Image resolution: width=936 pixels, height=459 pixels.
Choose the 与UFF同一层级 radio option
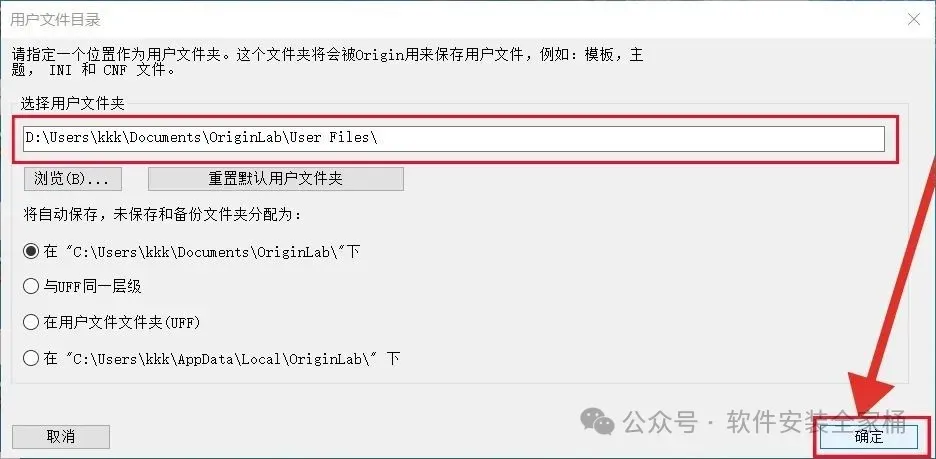pos(30,287)
